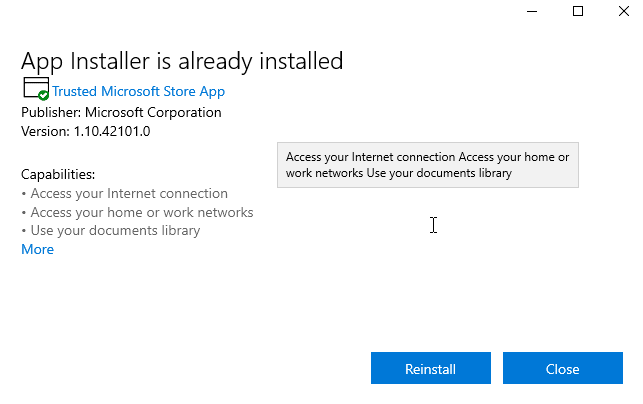This screenshot has height=404, width=643.
Task: Maximize the App Installer window
Action: click(577, 11)
